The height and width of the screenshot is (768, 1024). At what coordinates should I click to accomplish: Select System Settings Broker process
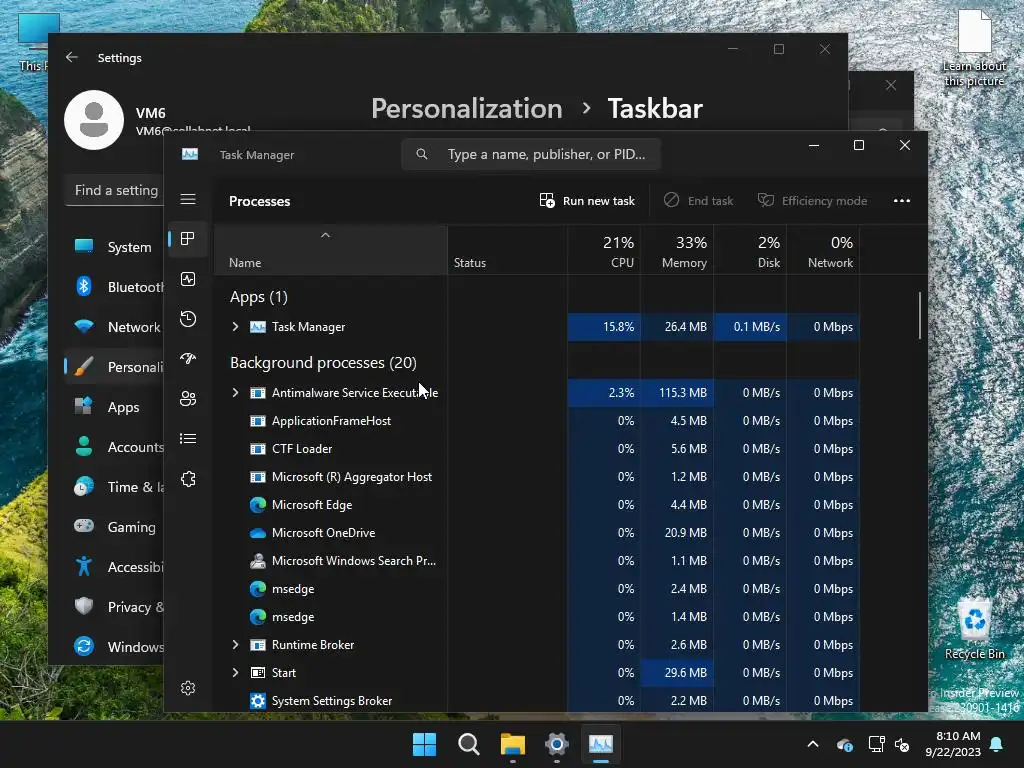[x=332, y=701]
